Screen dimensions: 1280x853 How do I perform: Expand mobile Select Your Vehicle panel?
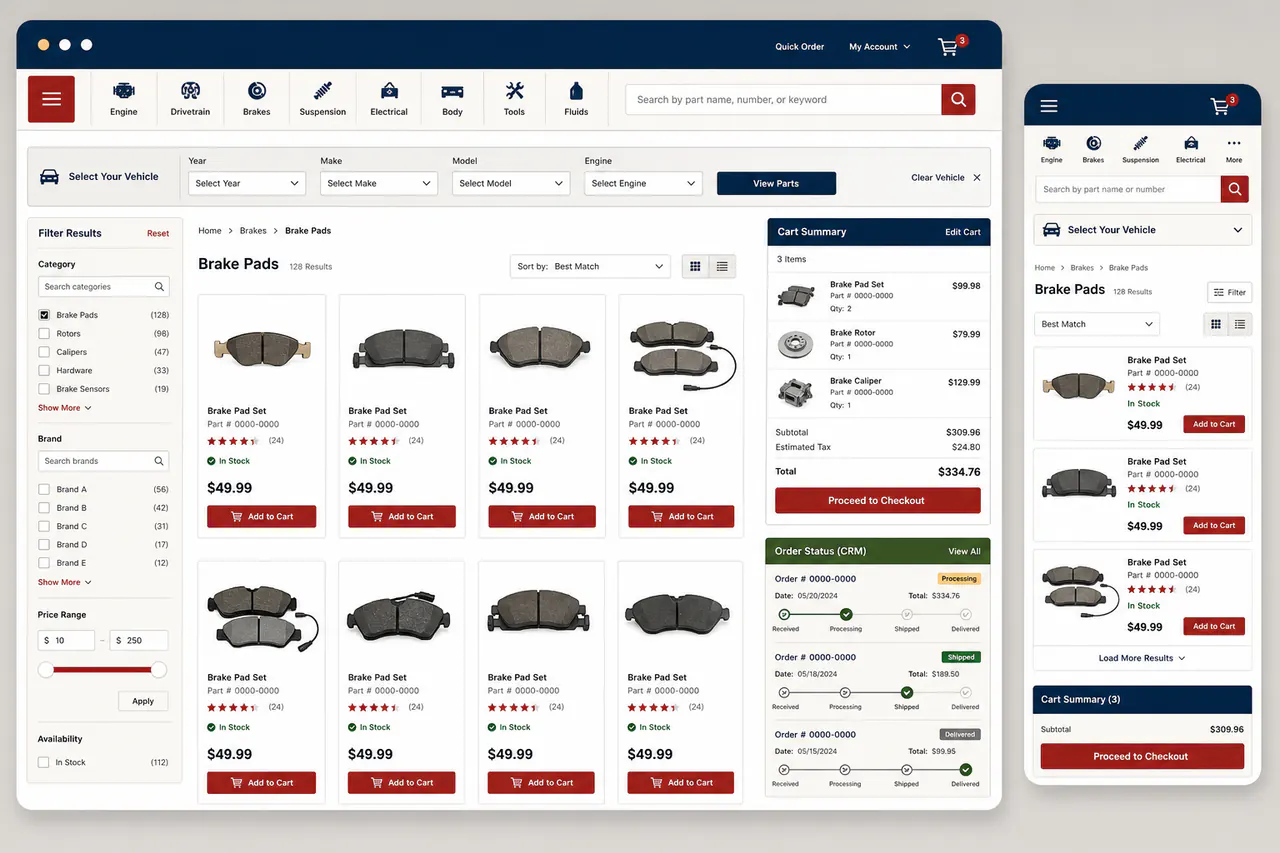click(1142, 230)
